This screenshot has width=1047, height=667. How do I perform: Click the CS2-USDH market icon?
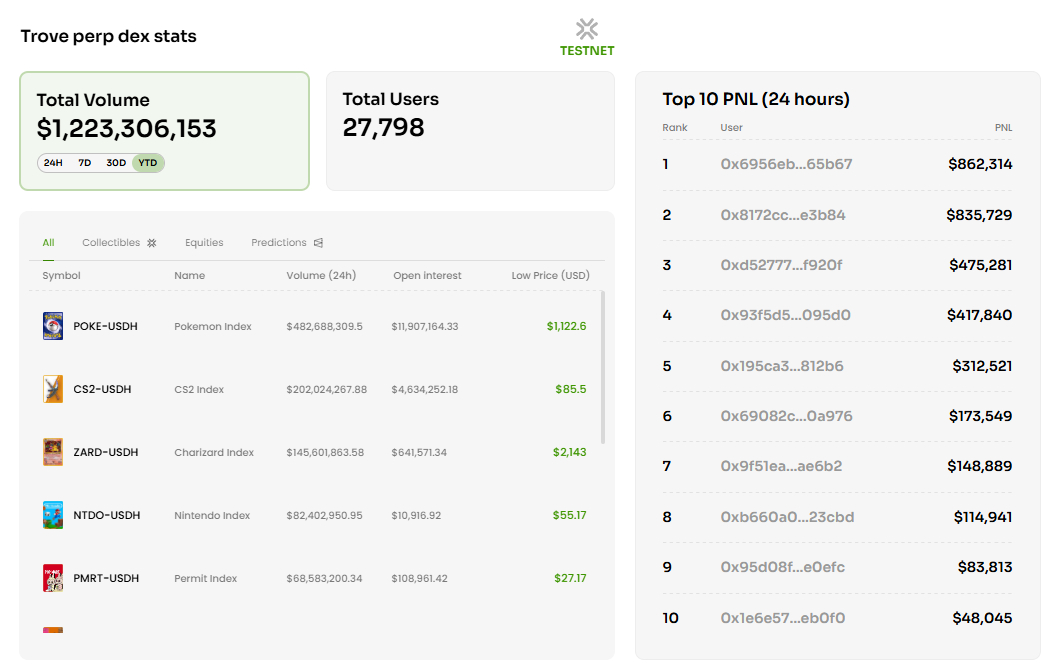[x=53, y=389]
